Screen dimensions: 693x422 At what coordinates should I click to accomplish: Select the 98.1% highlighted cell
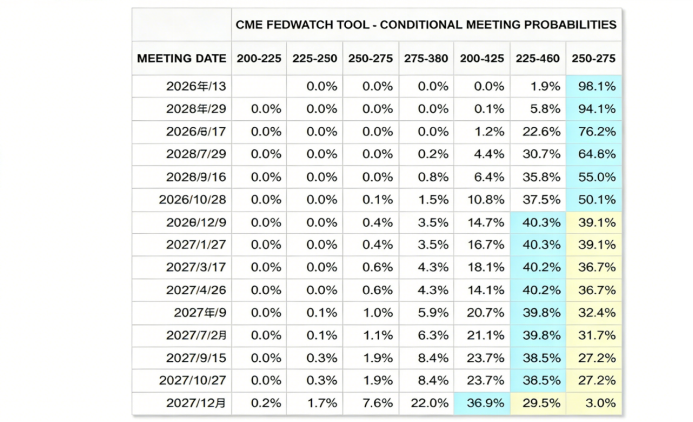pos(594,86)
